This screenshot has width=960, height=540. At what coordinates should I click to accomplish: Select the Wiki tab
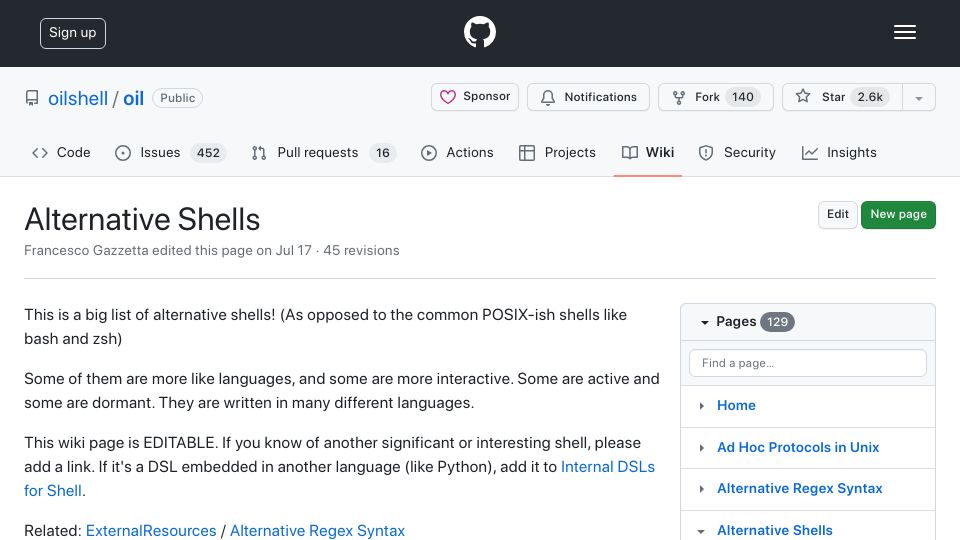[648, 152]
